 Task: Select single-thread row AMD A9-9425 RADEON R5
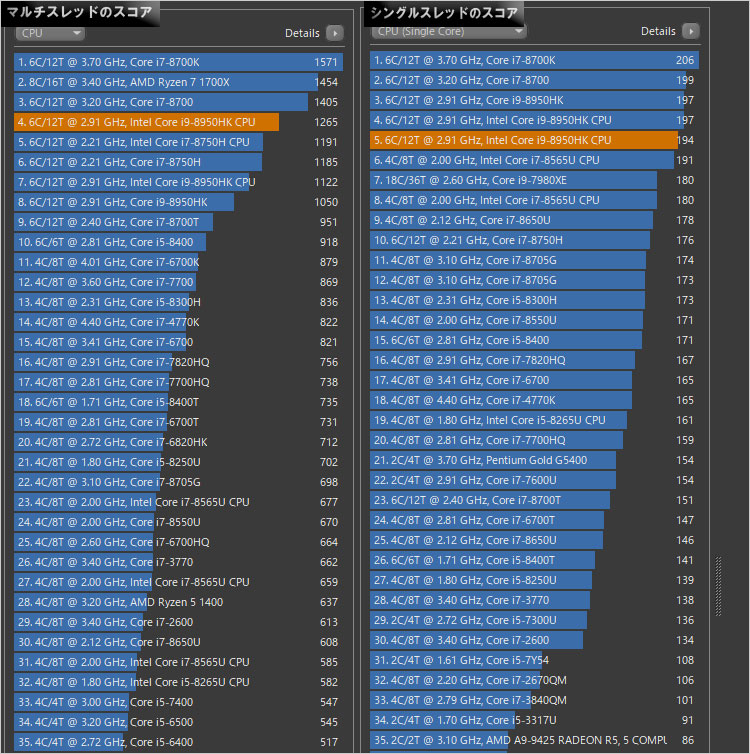(x=535, y=740)
